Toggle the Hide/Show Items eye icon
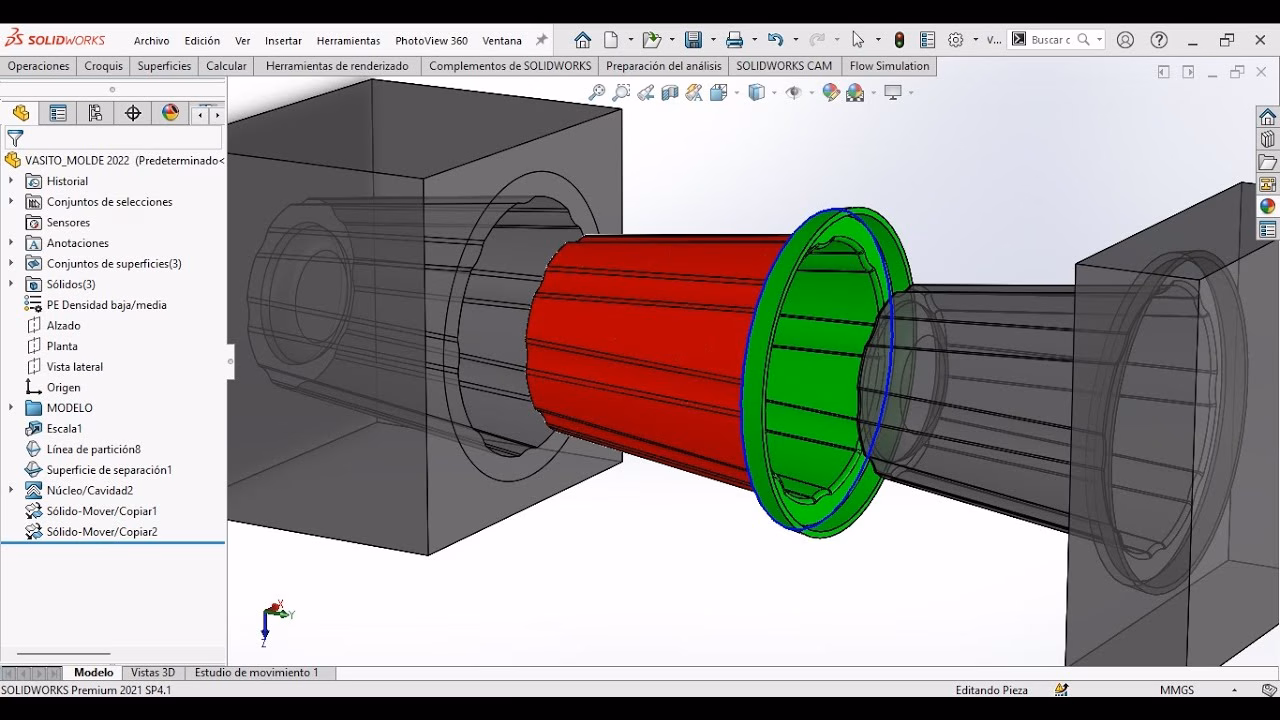Viewport: 1280px width, 720px height. point(794,93)
